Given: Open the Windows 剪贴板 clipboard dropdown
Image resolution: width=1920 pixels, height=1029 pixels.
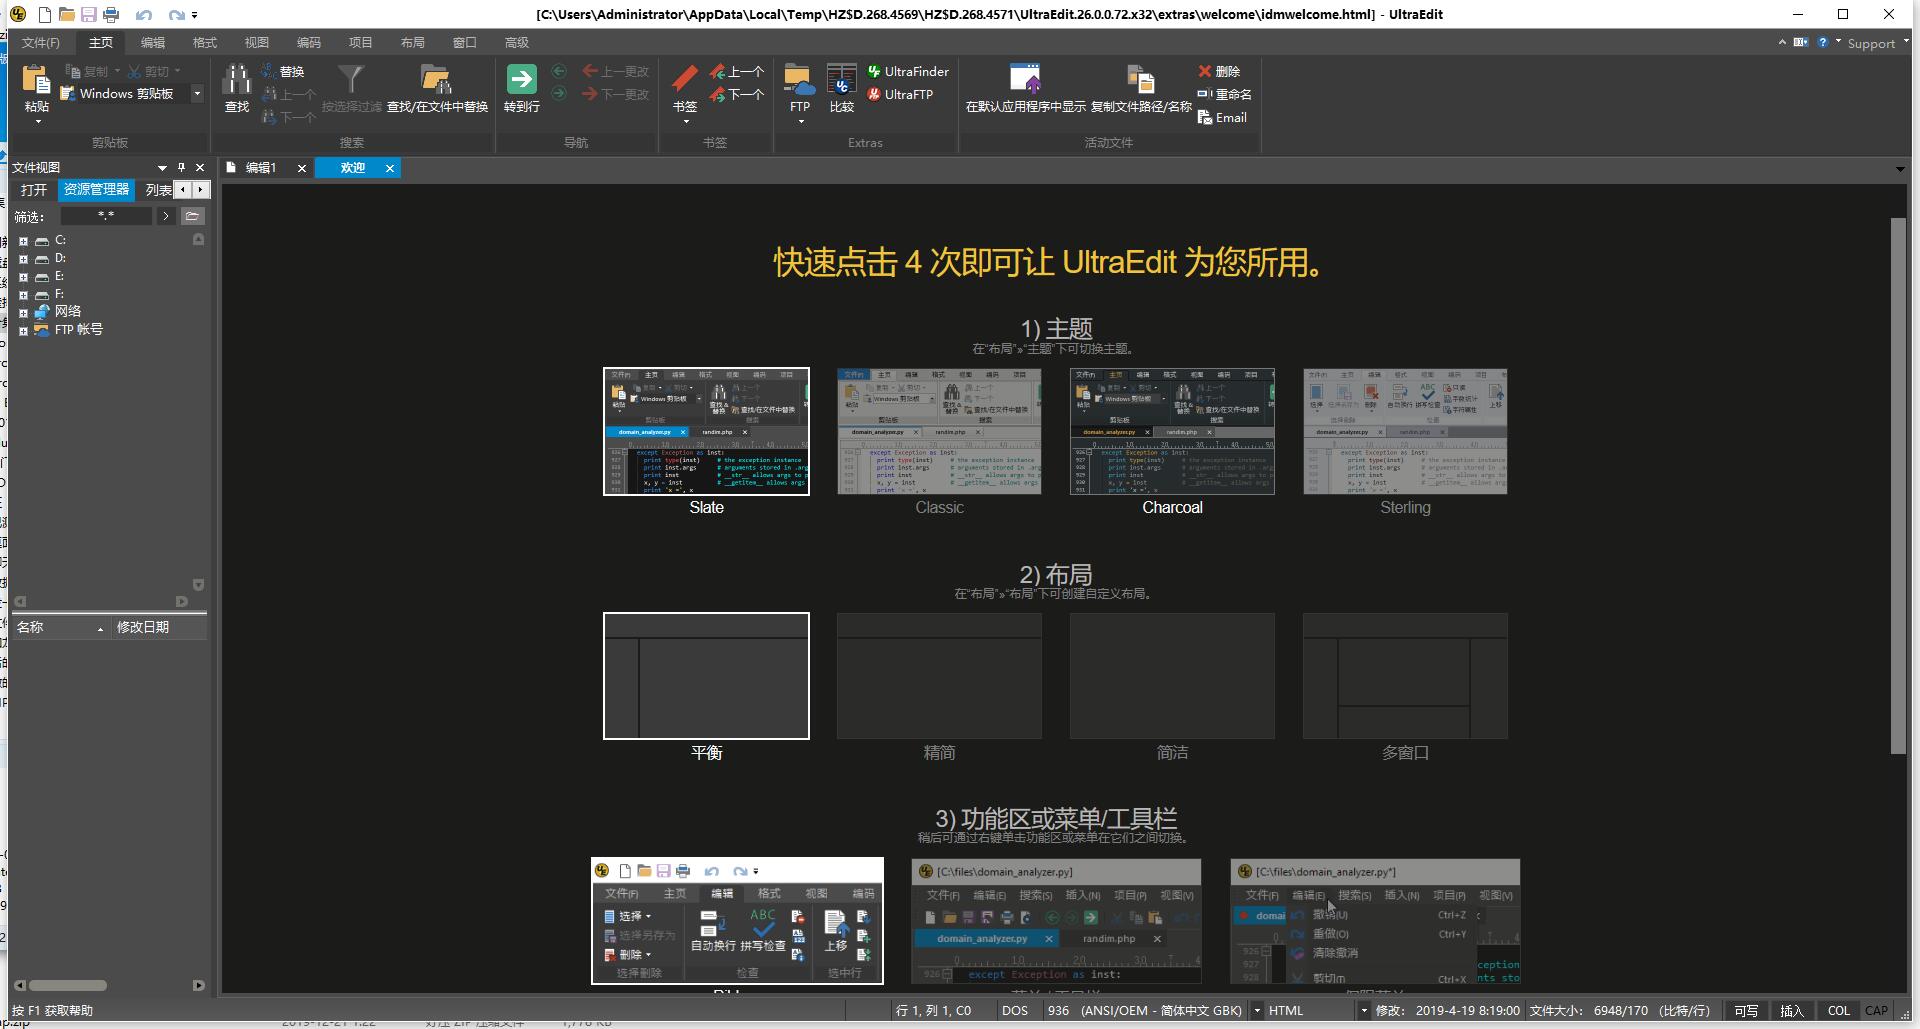Looking at the screenshot, I should [x=197, y=93].
